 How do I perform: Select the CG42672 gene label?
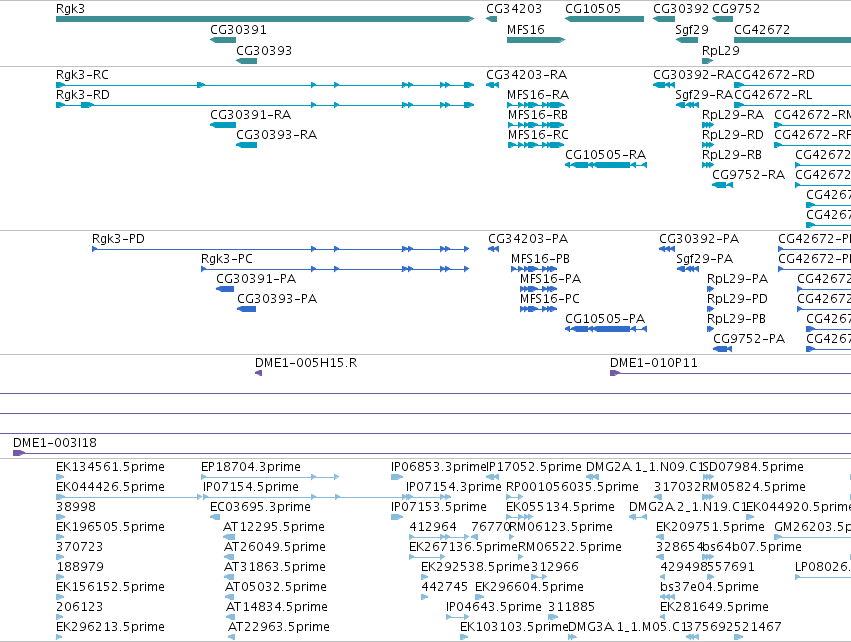pyautogui.click(x=761, y=30)
